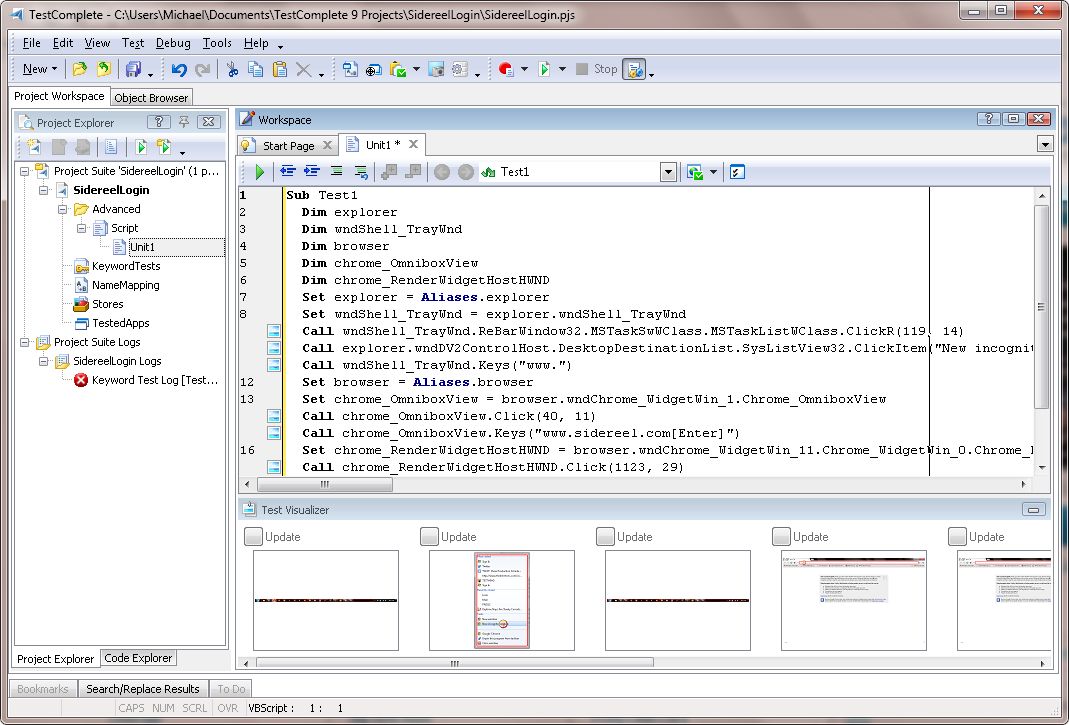1069x725 pixels.
Task: Click the fourth test visualizer screenshot thumbnail
Action: [853, 601]
